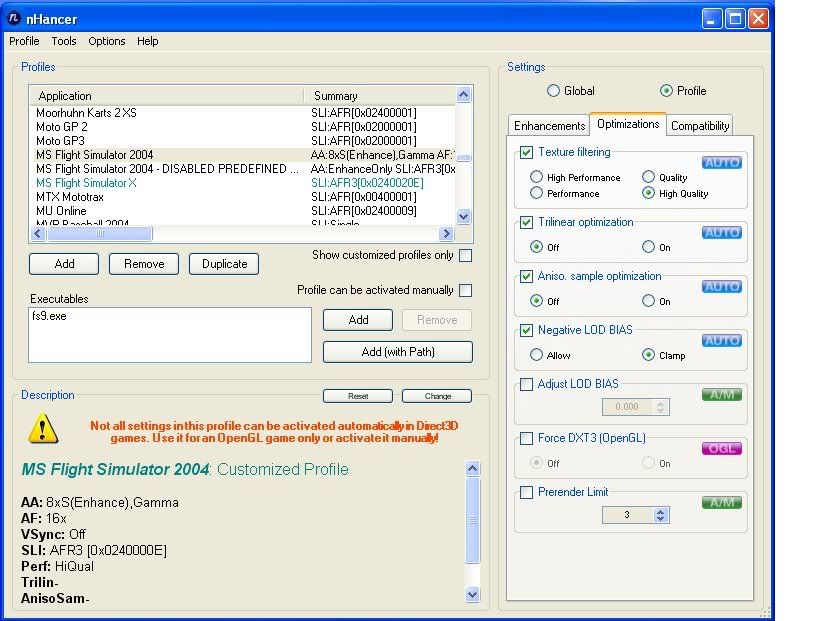840x621 pixels.
Task: Click the Remove profile button
Action: pyautogui.click(x=144, y=264)
